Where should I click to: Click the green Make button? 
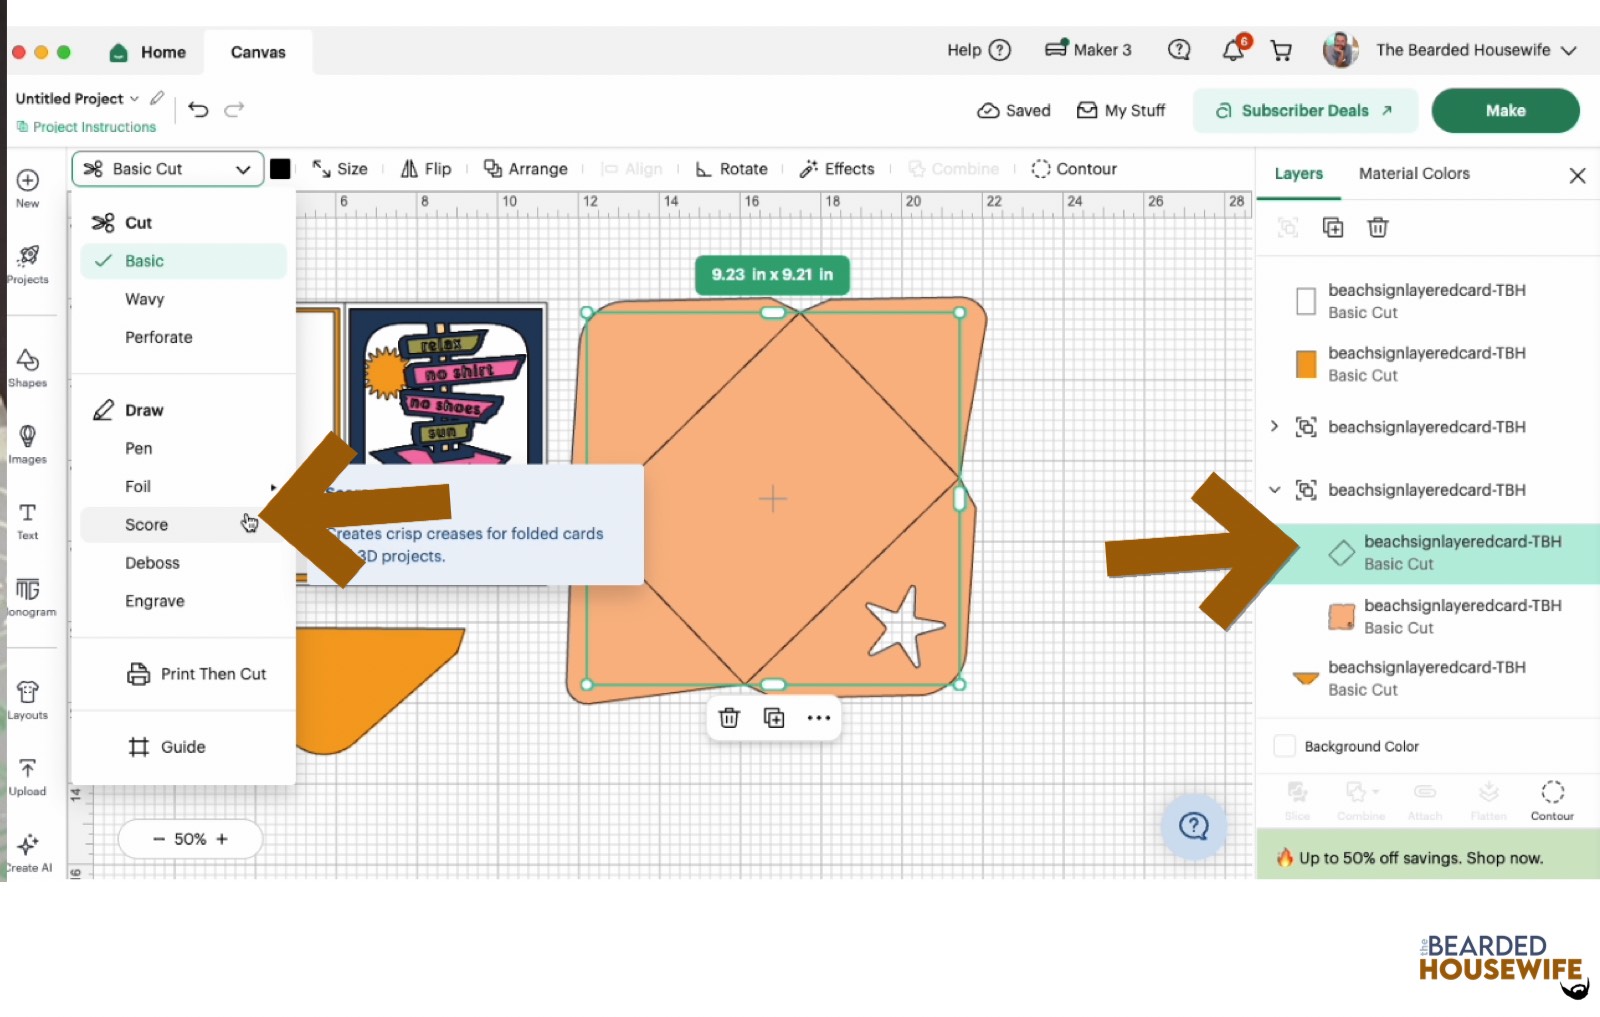[1505, 110]
